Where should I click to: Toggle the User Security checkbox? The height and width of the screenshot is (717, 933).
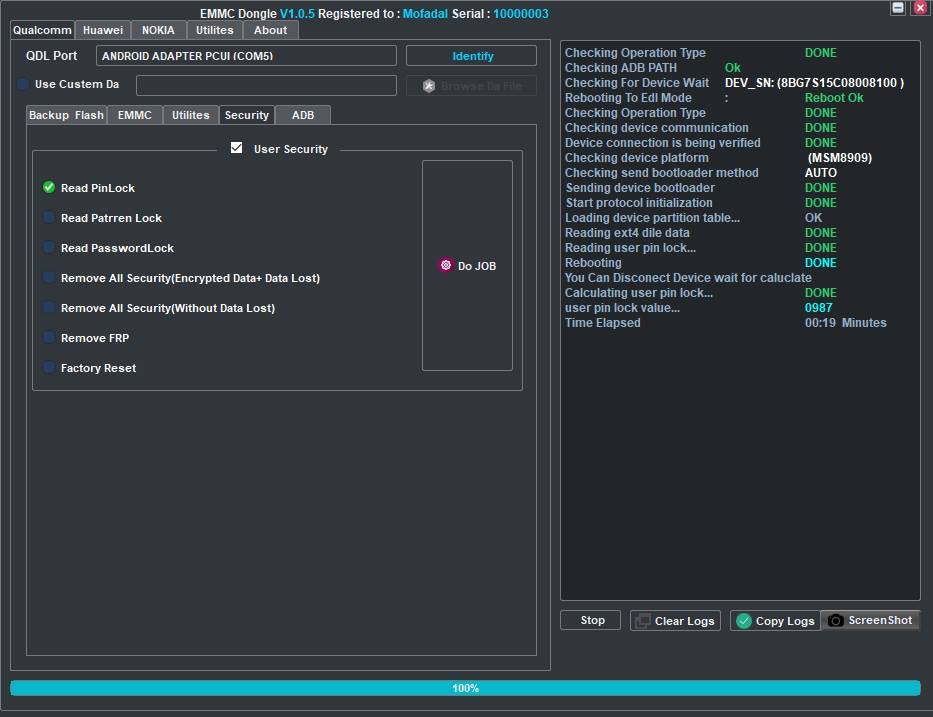click(x=236, y=148)
